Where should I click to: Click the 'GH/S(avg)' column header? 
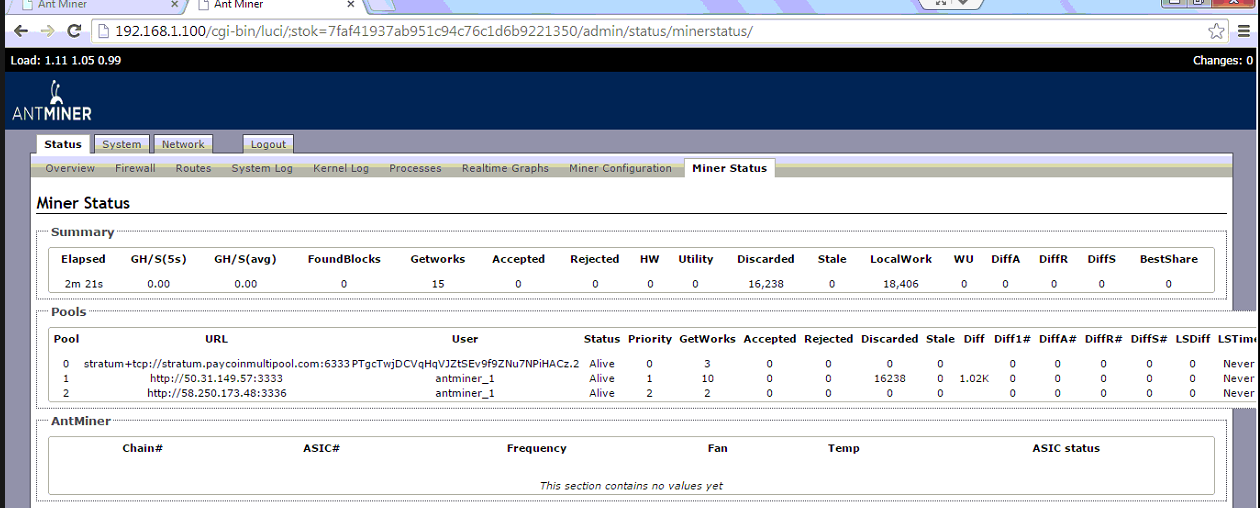pos(245,259)
